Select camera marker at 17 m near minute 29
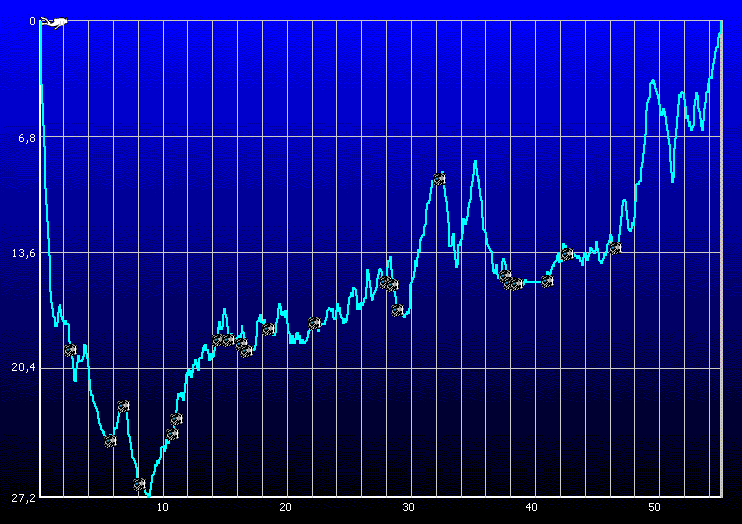 (x=398, y=310)
